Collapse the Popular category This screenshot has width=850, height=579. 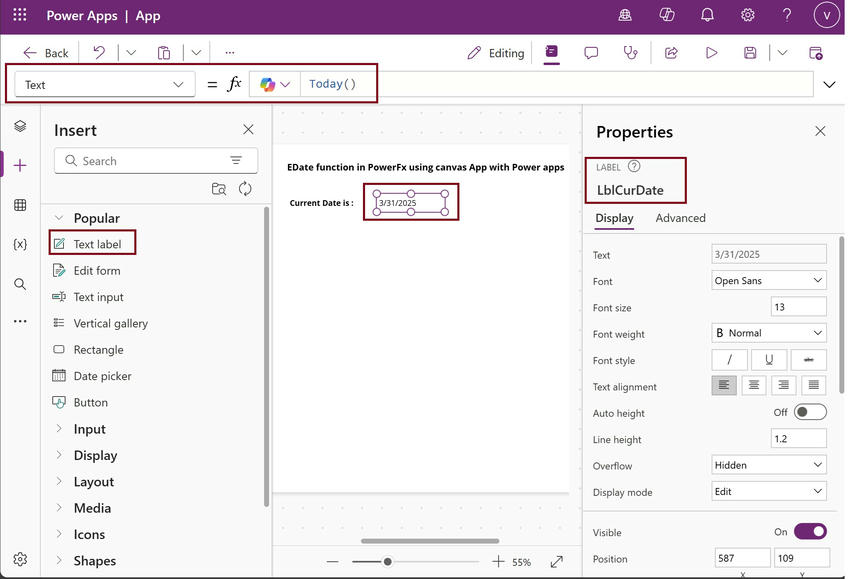59,218
